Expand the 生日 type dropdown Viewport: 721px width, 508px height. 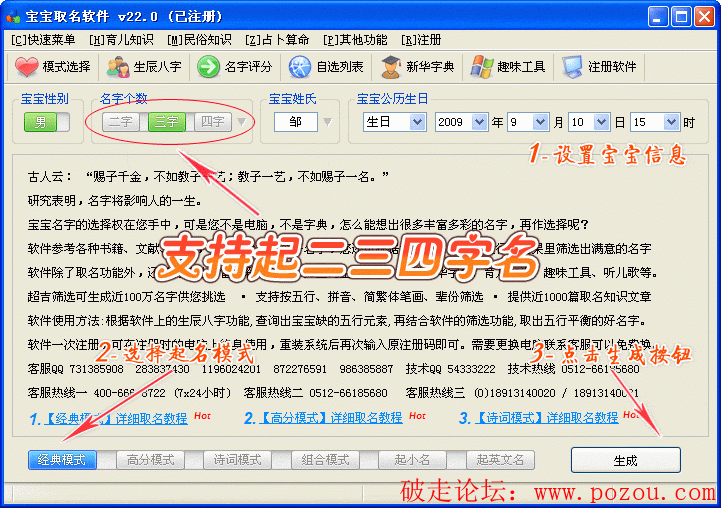tap(415, 122)
